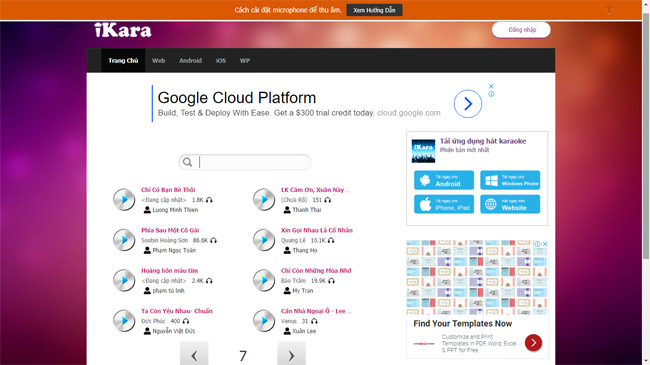Image resolution: width=650 pixels, height=365 pixels.
Task: Open the Google Cloud Platform ad title
Action: point(237,98)
